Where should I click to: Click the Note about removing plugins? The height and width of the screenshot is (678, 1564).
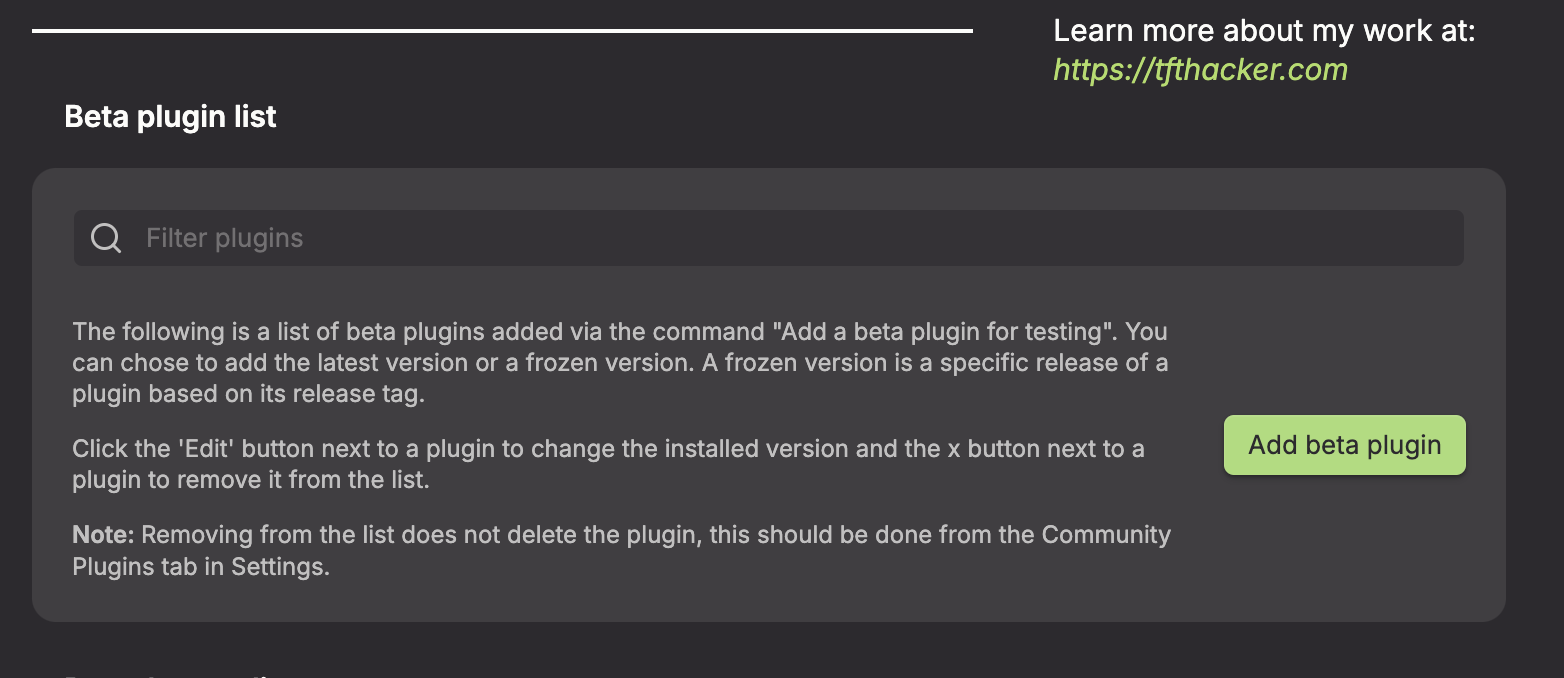point(620,549)
